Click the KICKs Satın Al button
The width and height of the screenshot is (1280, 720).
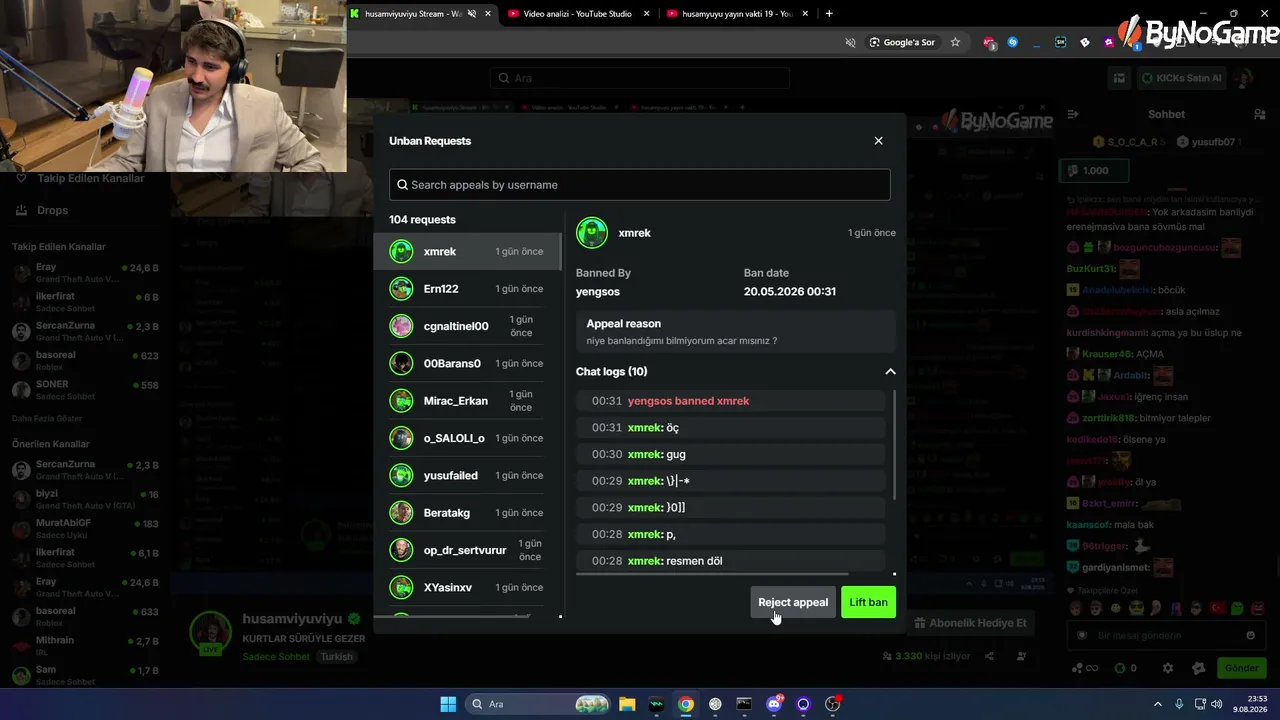coord(1181,78)
